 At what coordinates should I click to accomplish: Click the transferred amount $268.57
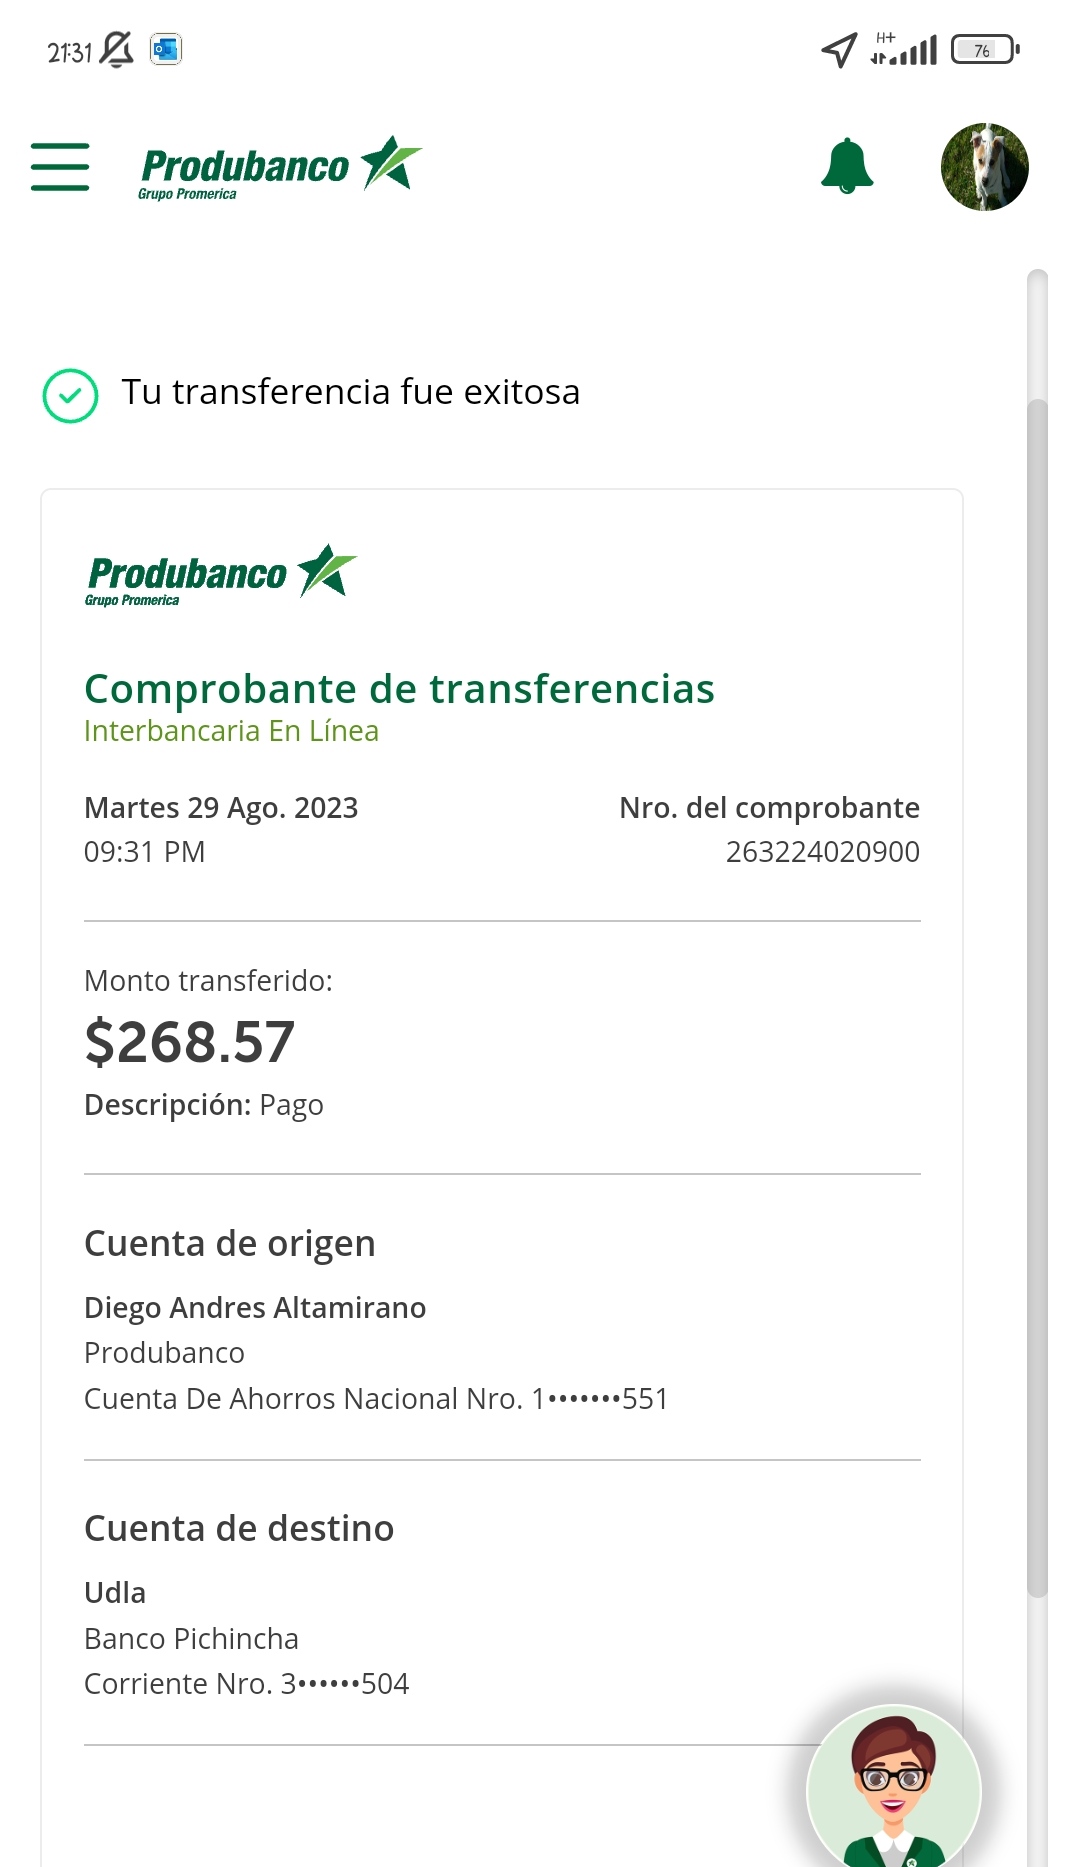(x=189, y=1042)
